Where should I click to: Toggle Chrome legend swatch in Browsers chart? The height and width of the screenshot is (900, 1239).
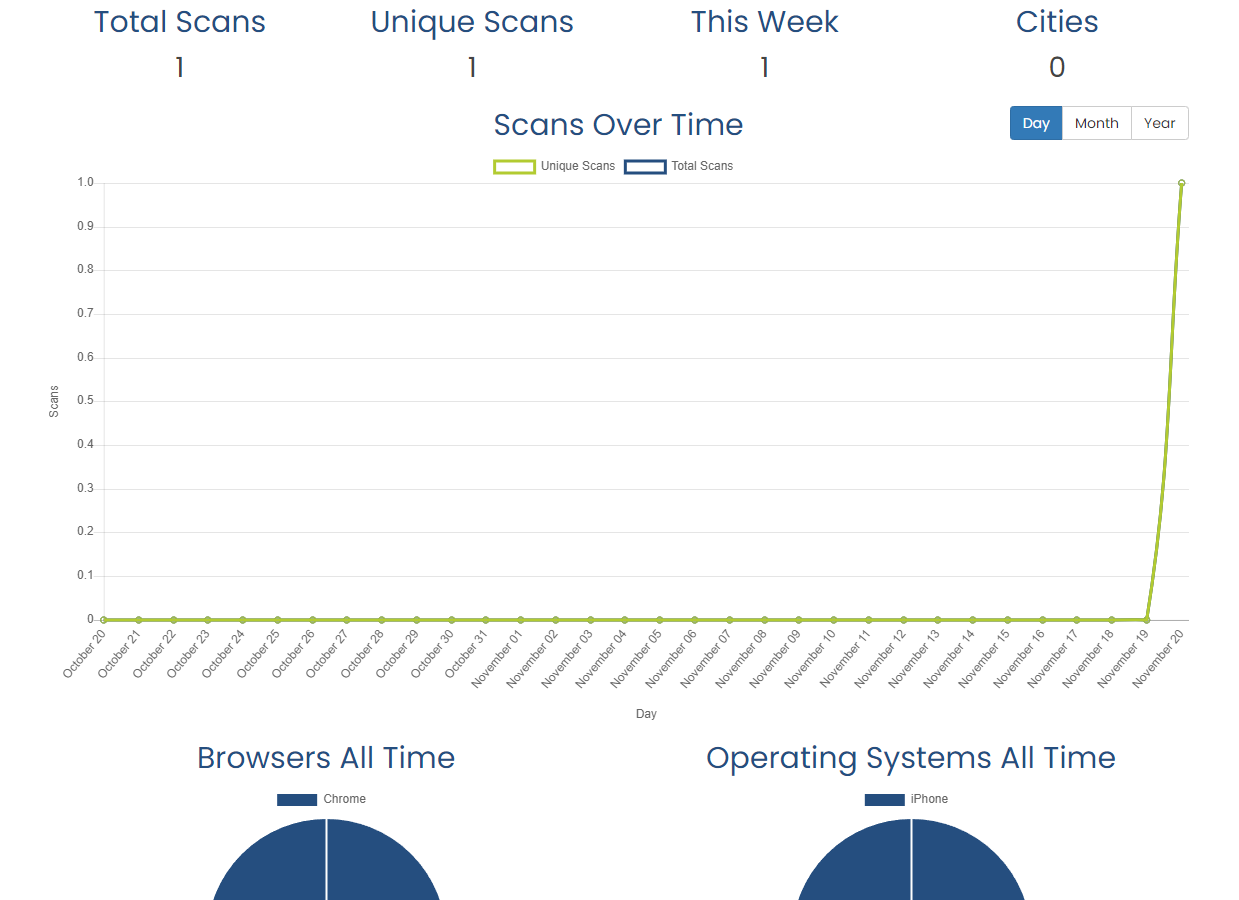297,799
